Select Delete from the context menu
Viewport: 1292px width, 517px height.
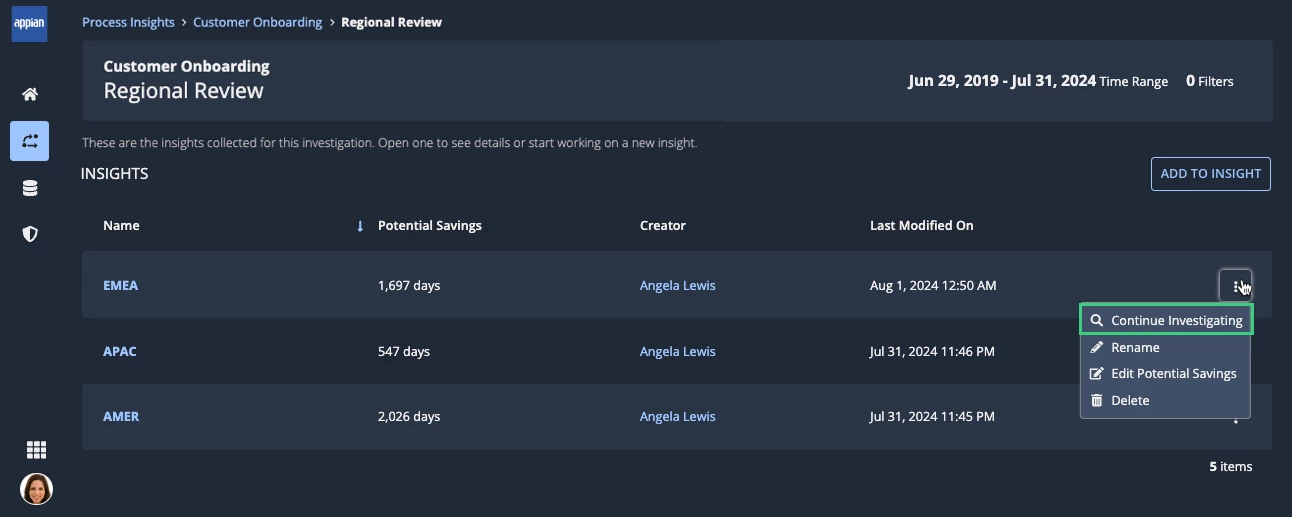(x=1166, y=400)
